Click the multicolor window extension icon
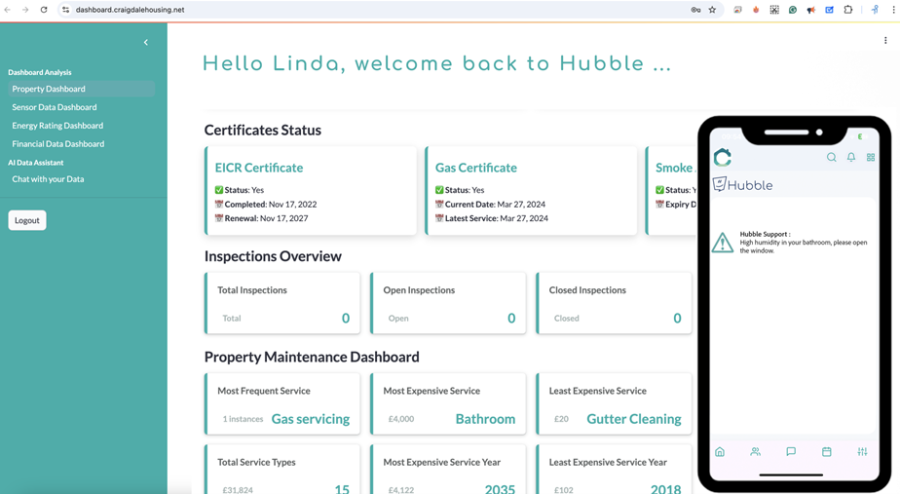This screenshot has height=494, width=900. point(738,10)
